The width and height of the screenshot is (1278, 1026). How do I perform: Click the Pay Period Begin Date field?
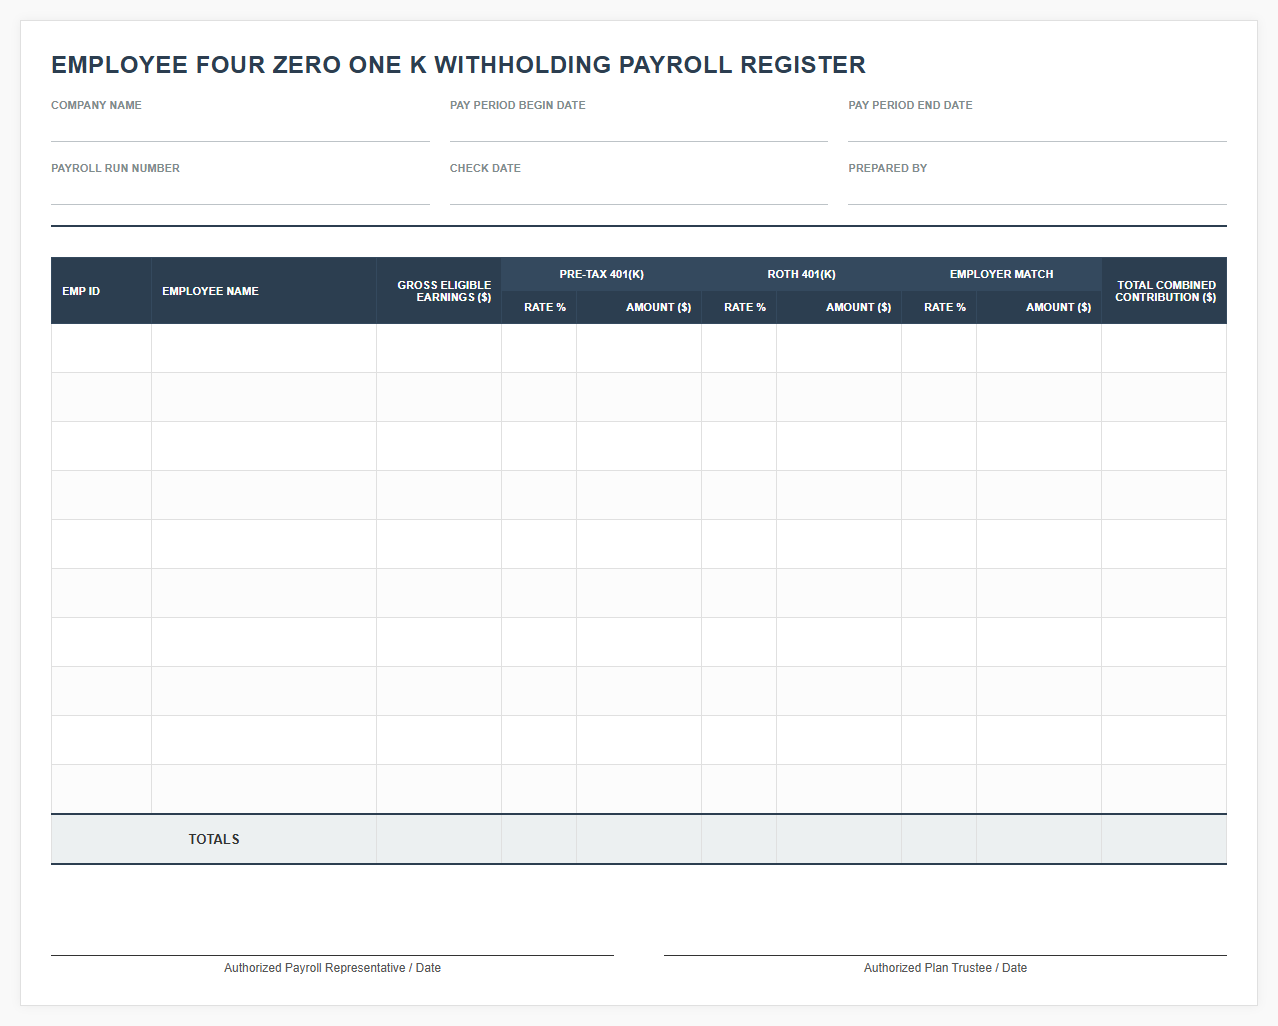[639, 129]
